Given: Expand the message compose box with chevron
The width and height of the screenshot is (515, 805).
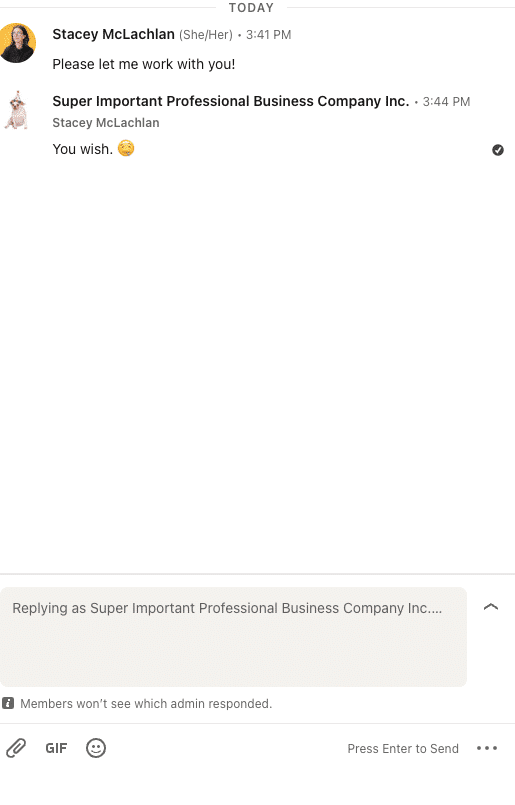Looking at the screenshot, I should (491, 607).
